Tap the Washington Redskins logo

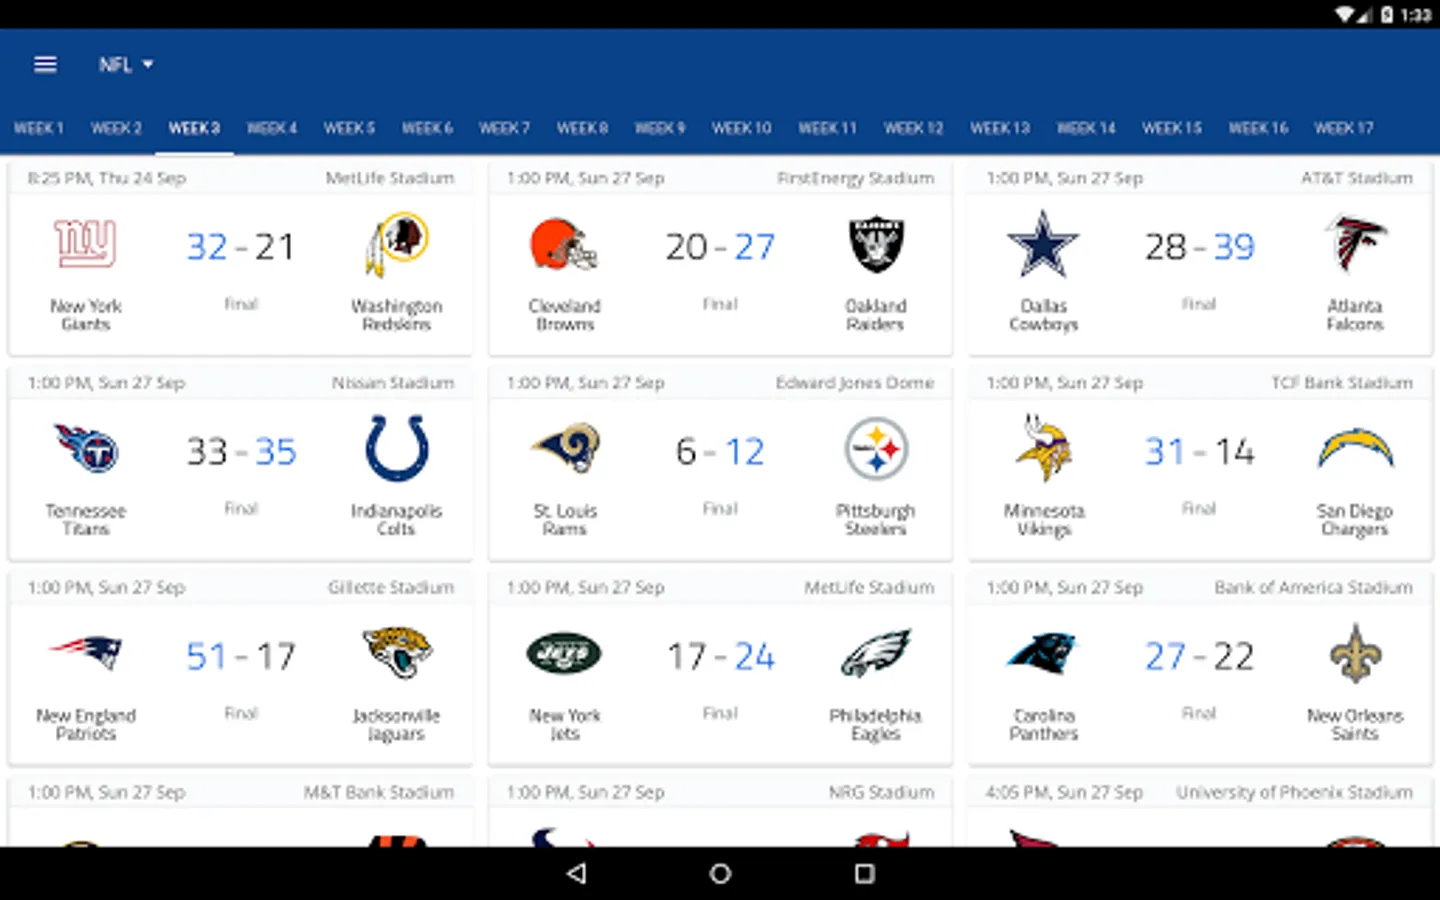(397, 244)
